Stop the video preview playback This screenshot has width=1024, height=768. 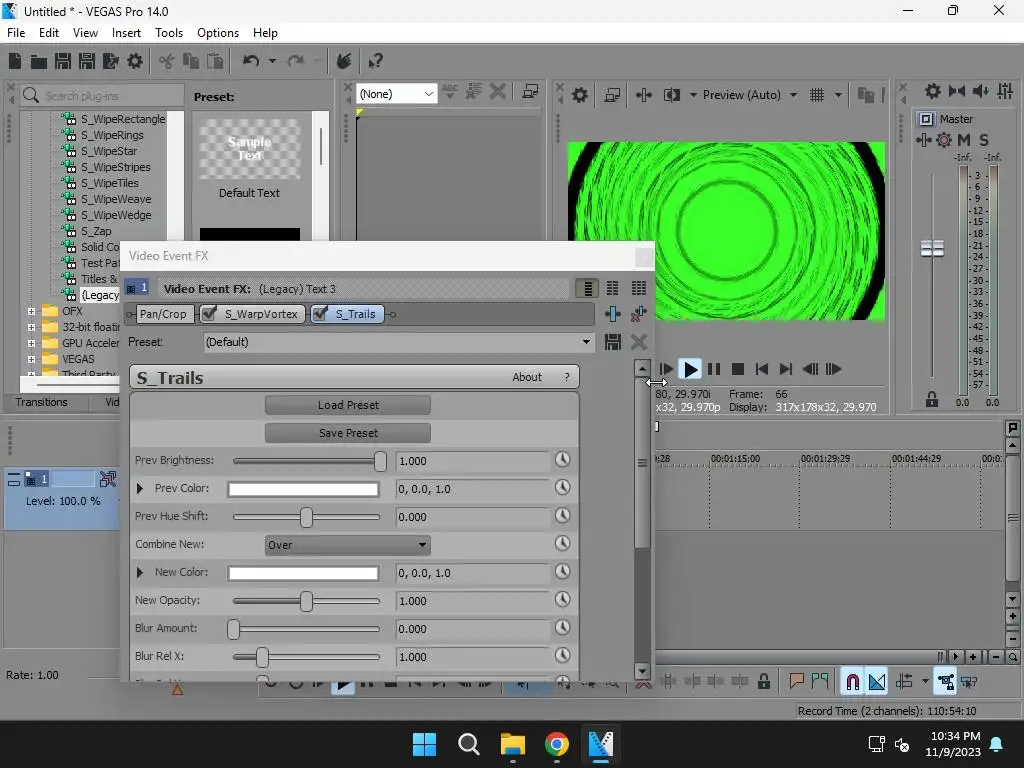coord(738,370)
